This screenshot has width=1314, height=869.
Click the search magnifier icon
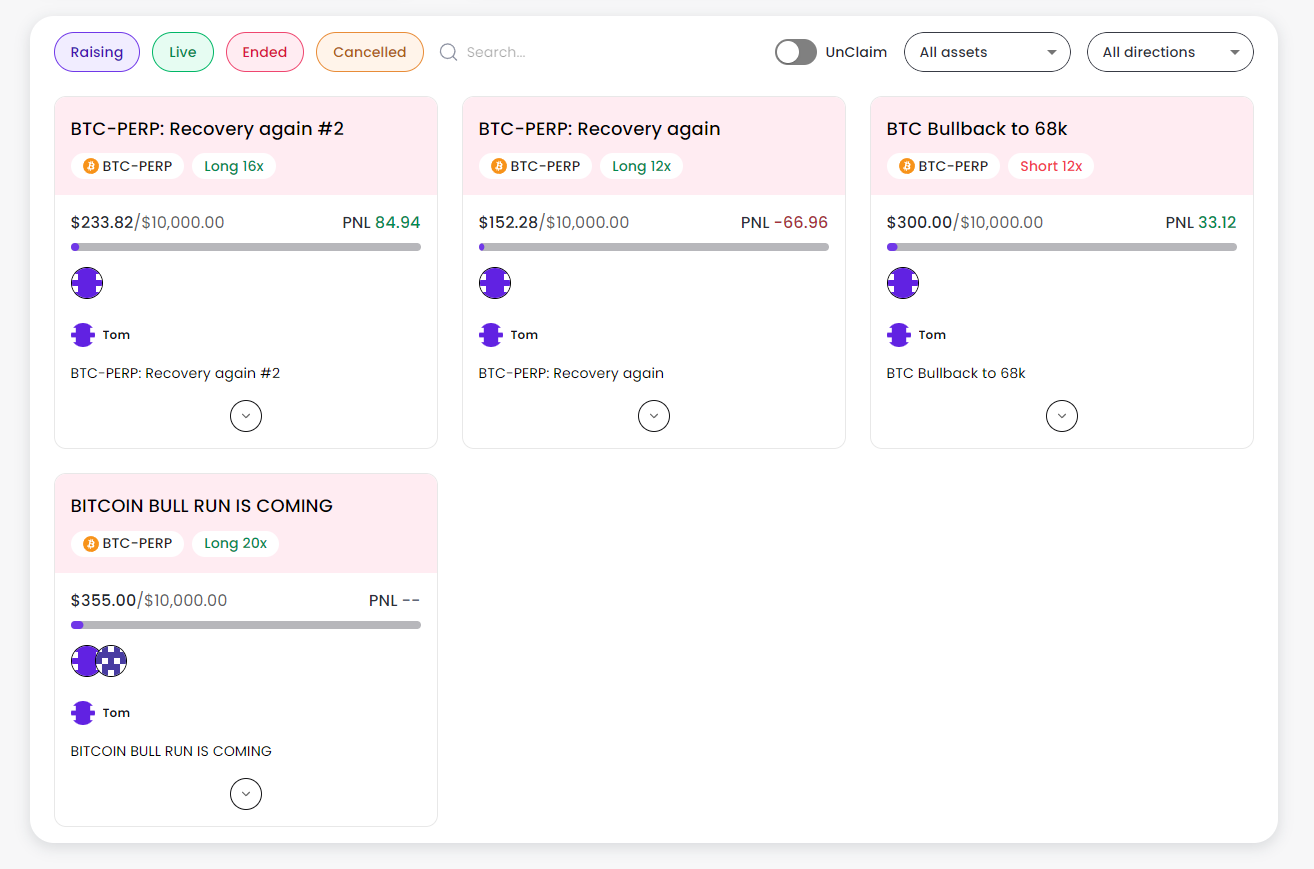pyautogui.click(x=449, y=52)
